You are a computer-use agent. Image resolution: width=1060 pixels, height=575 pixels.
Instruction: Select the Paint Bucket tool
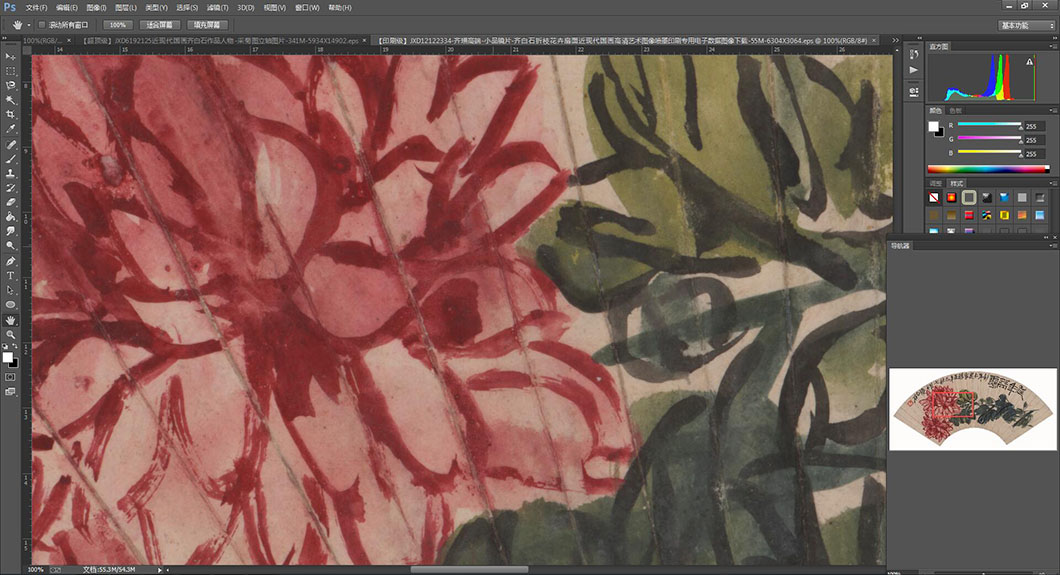(x=10, y=217)
